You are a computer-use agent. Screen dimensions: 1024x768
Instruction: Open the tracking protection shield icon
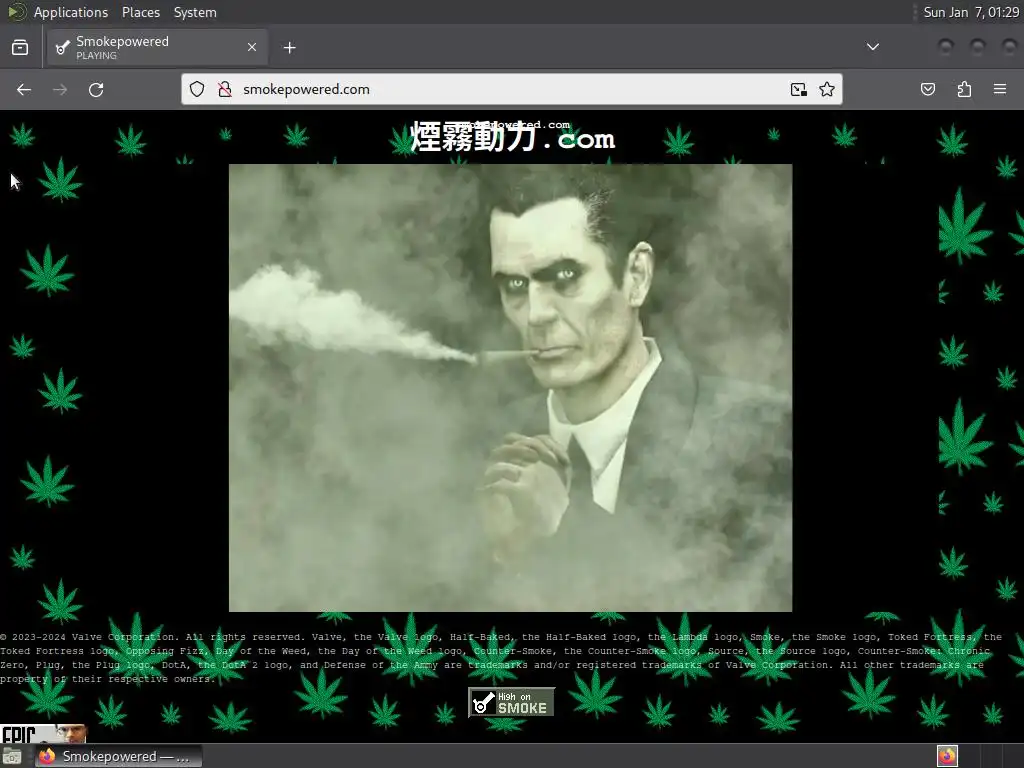[197, 89]
